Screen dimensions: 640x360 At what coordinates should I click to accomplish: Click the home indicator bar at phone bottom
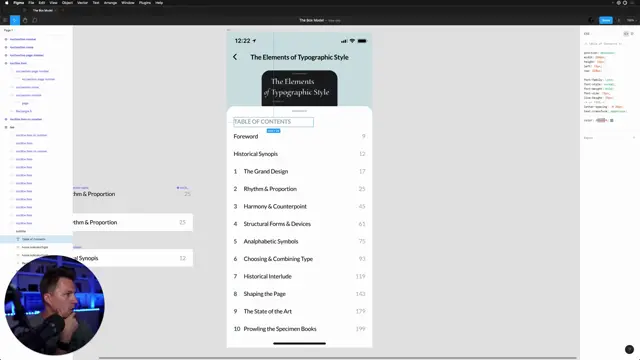[x=299, y=343]
